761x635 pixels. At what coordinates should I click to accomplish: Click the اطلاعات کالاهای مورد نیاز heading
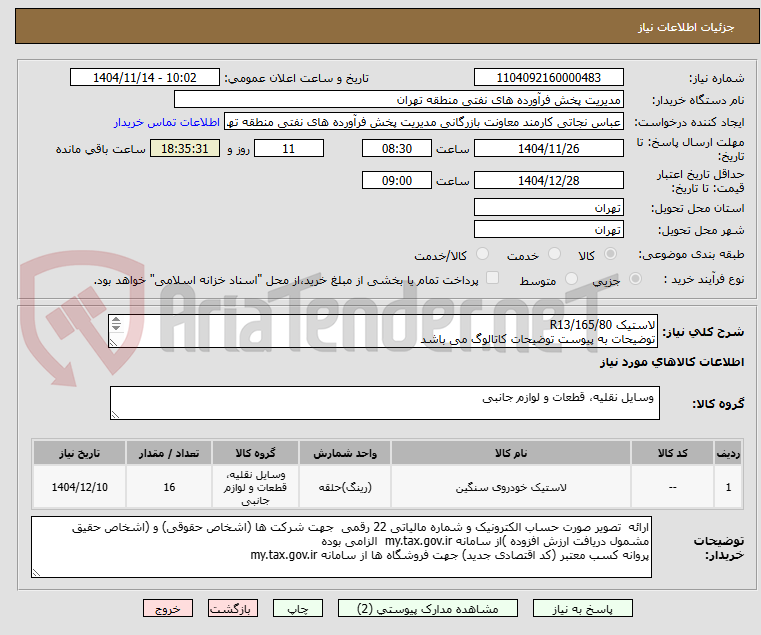tap(672, 362)
